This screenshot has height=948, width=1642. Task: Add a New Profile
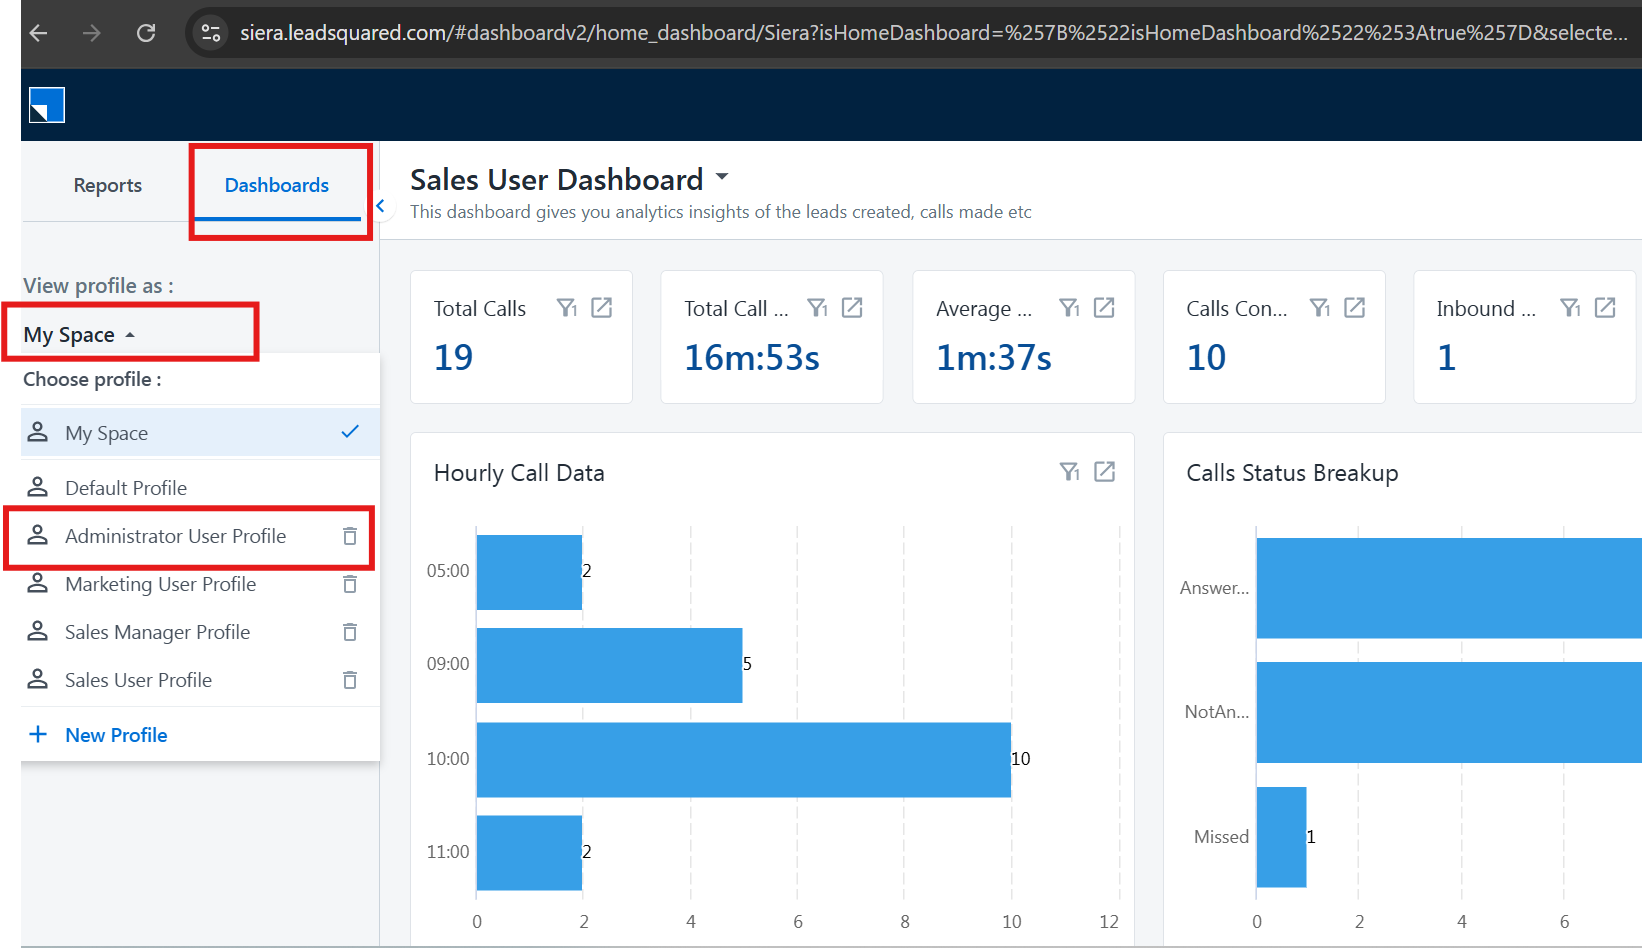coord(115,735)
